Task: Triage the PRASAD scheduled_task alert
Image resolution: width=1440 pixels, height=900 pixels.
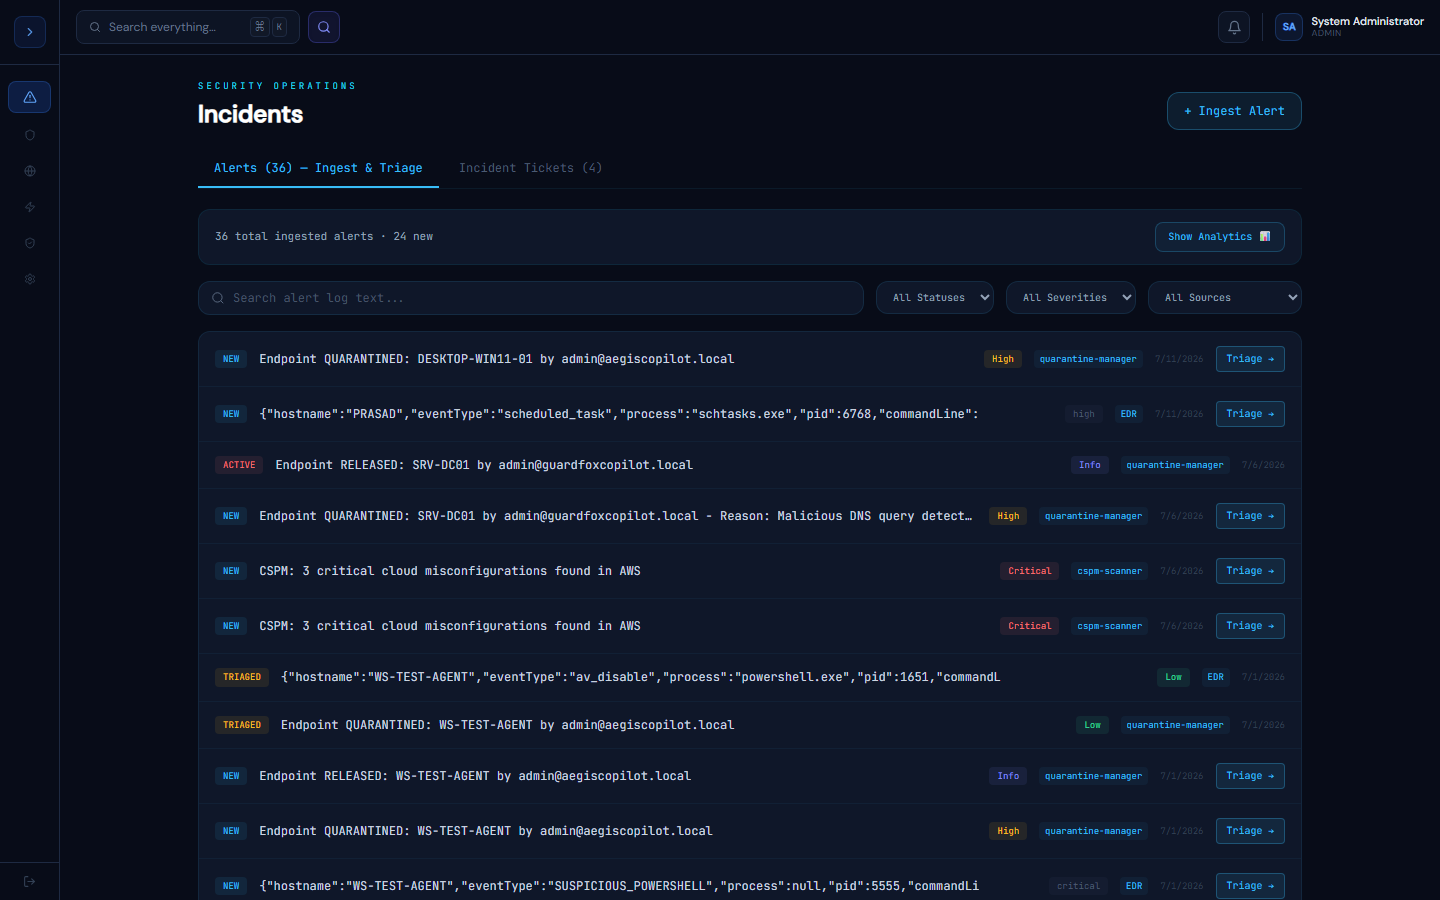Action: 1250,414
